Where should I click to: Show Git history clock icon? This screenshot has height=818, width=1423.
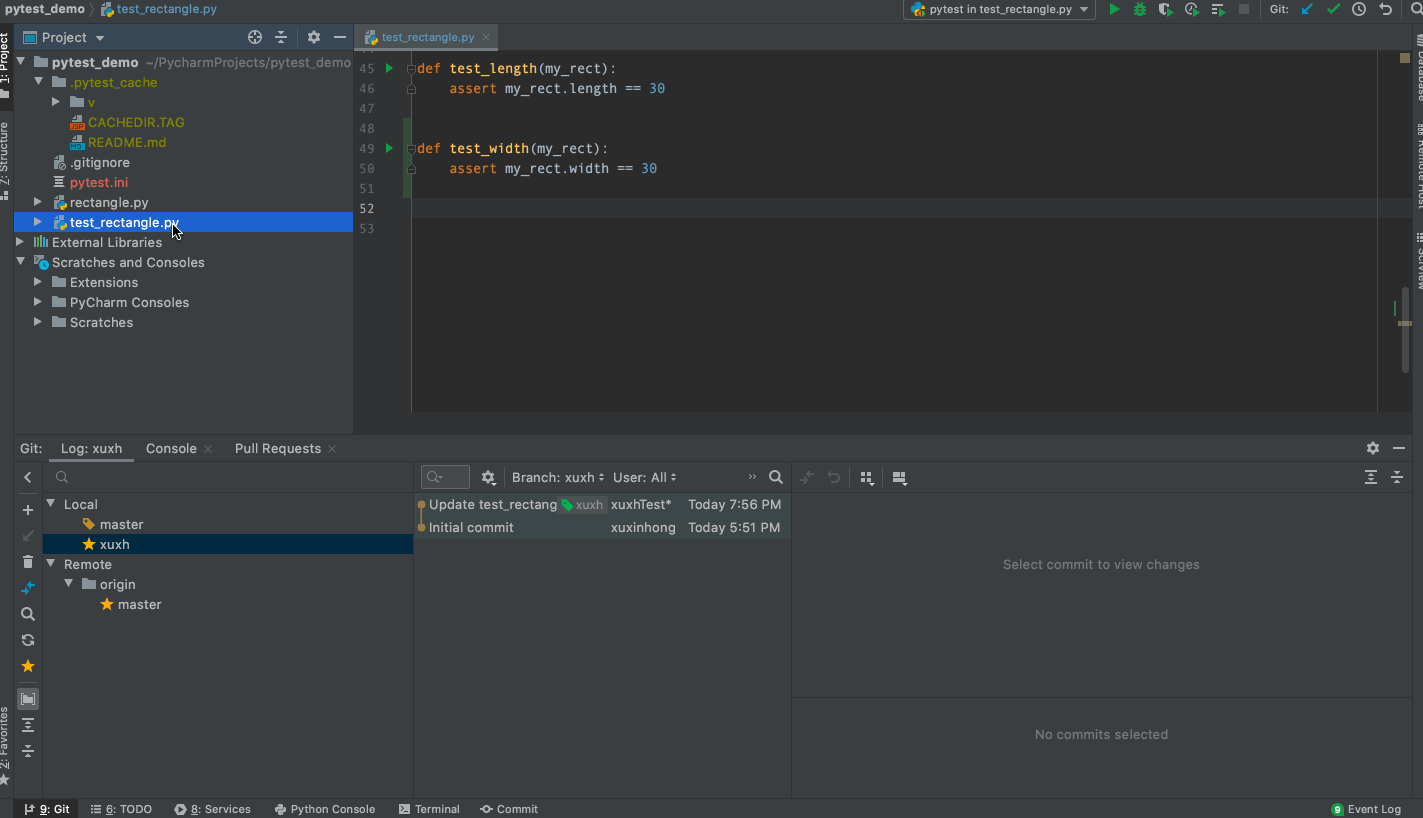tap(1359, 9)
